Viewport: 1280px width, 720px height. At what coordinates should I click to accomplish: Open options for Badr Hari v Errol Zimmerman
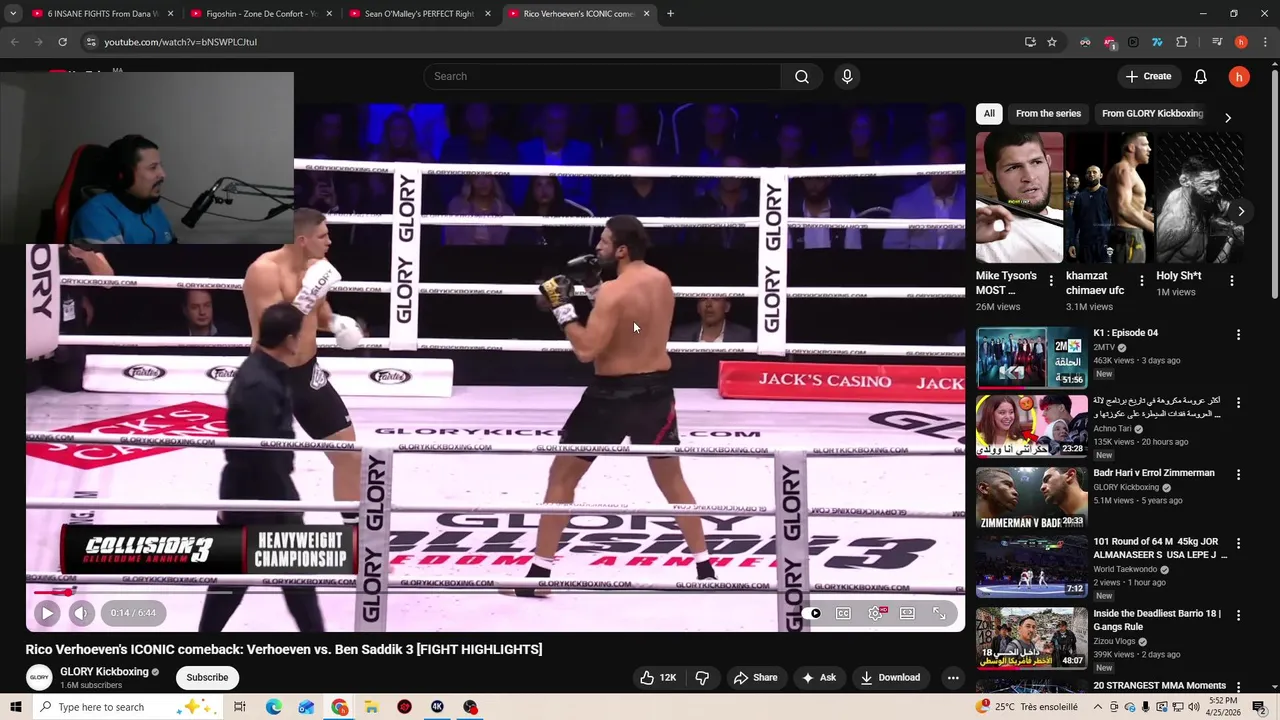tap(1238, 475)
